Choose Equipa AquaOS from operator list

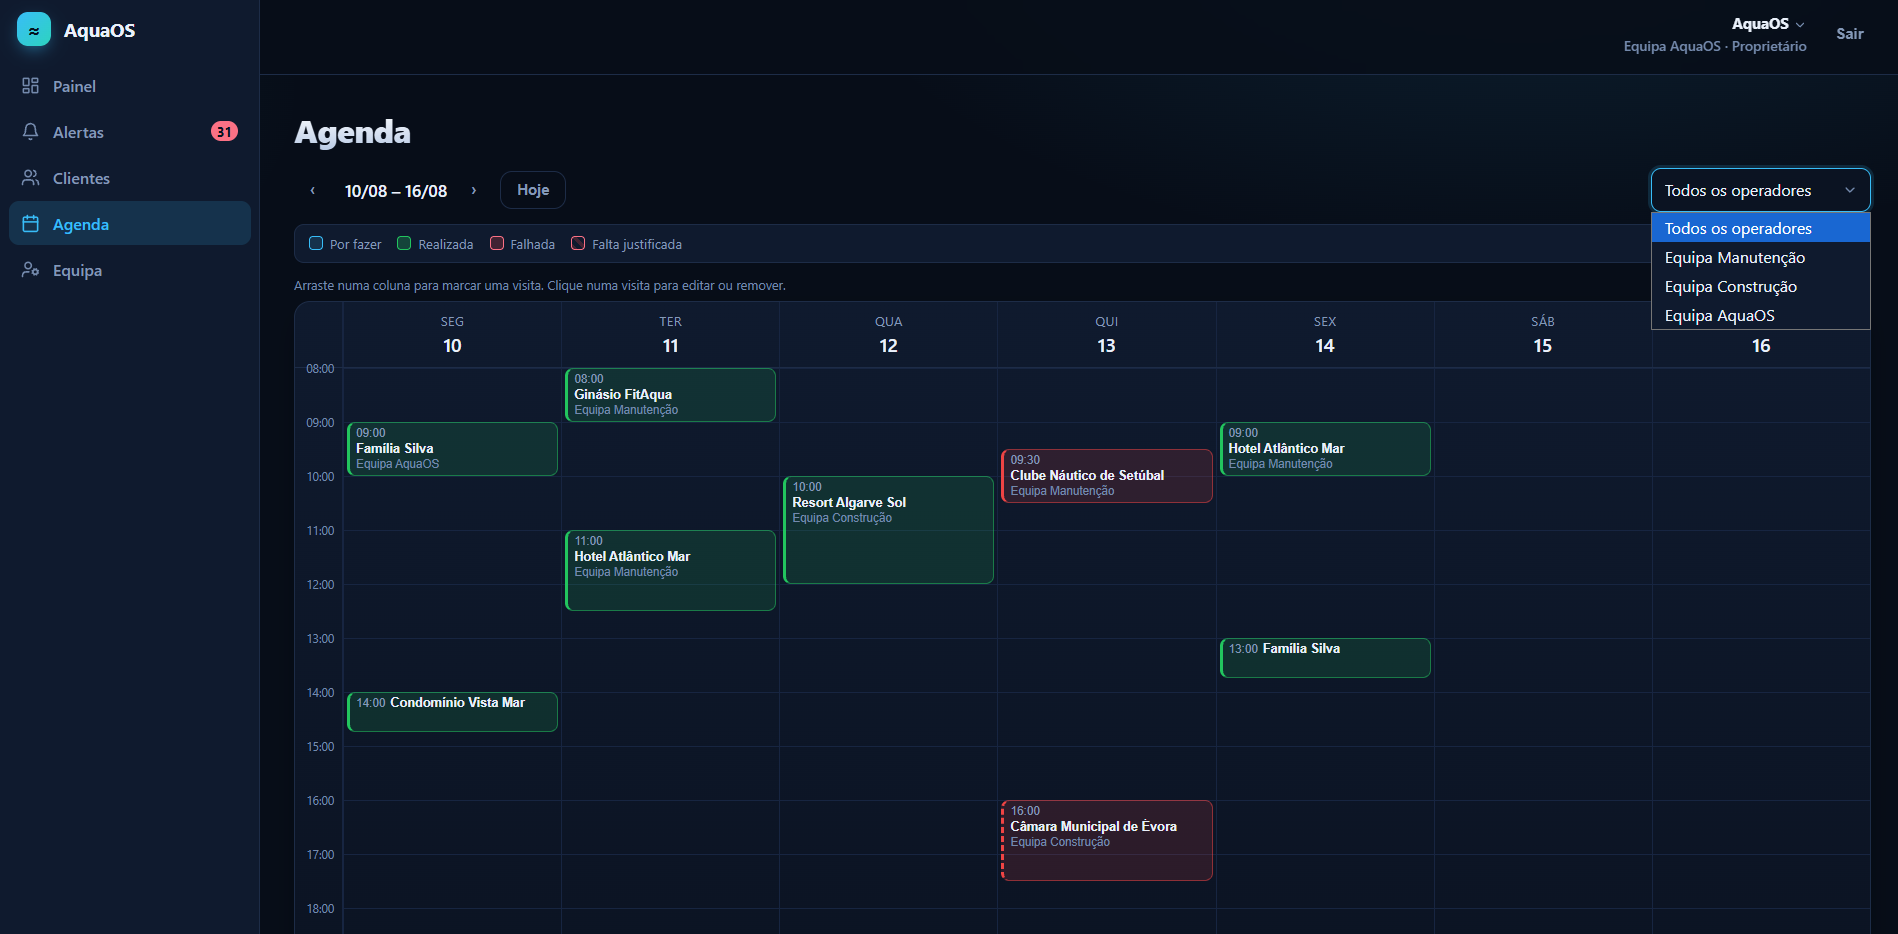pos(1760,315)
